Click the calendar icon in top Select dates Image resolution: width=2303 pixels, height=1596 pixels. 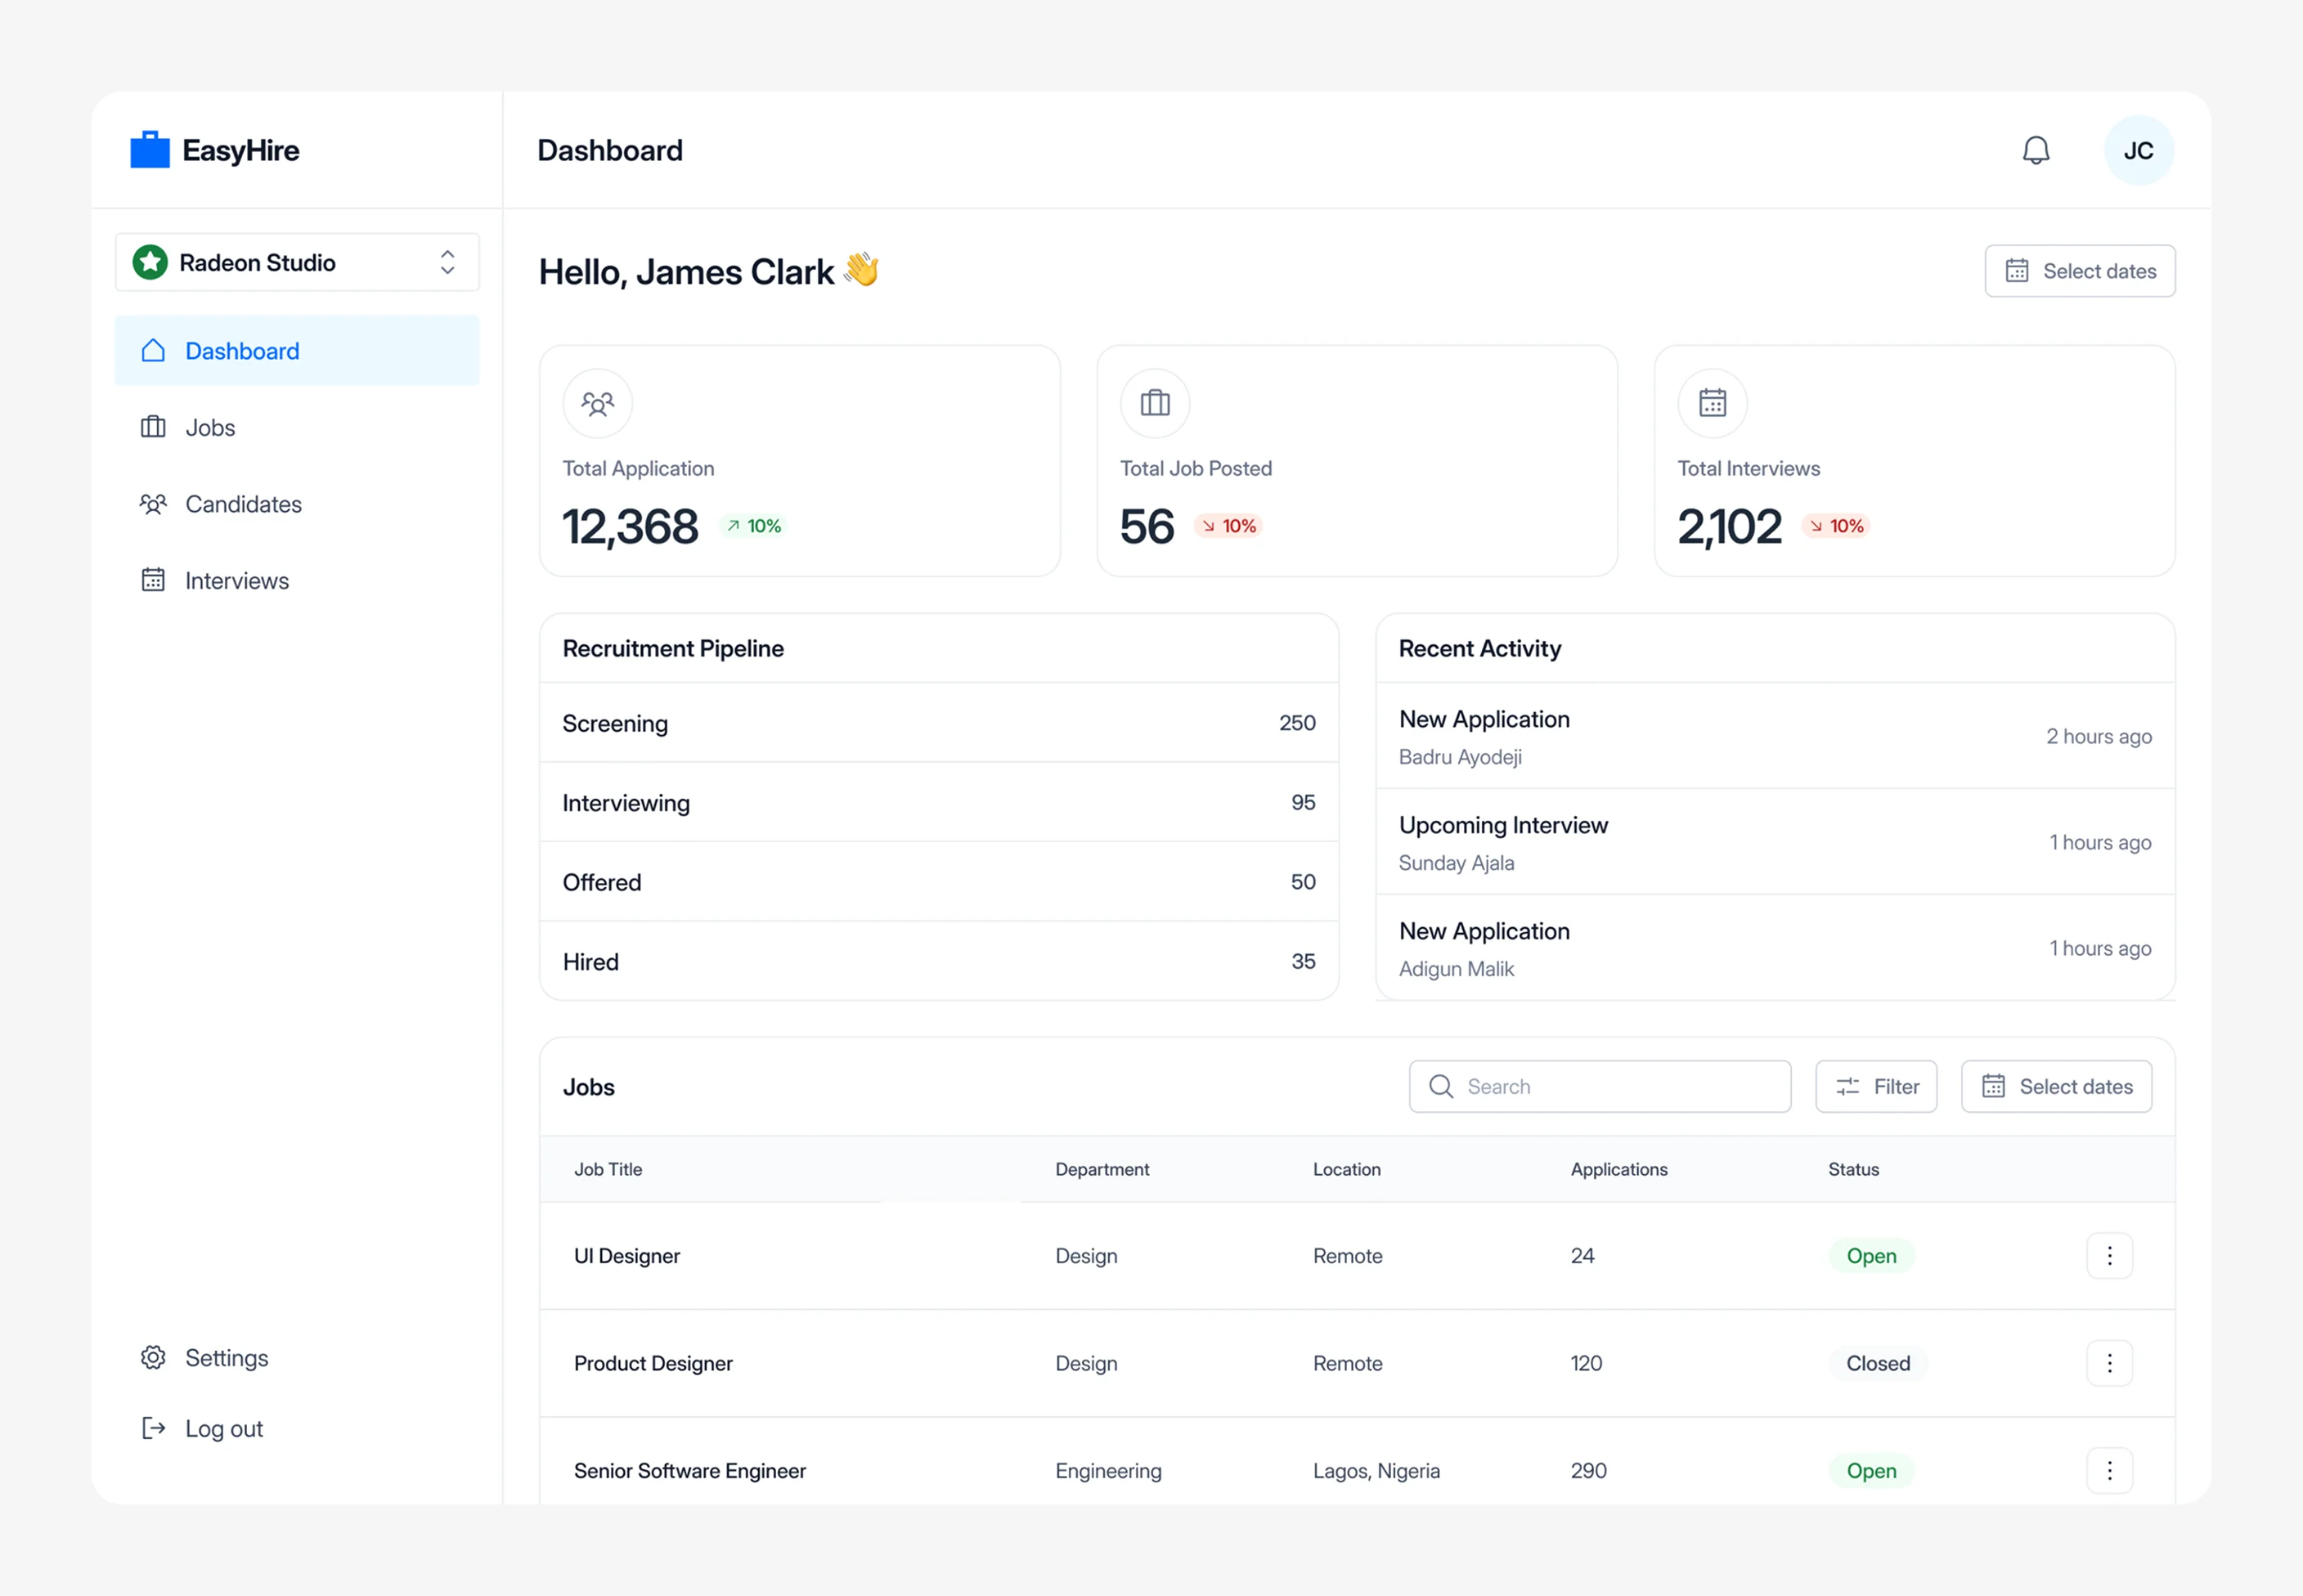[2016, 271]
